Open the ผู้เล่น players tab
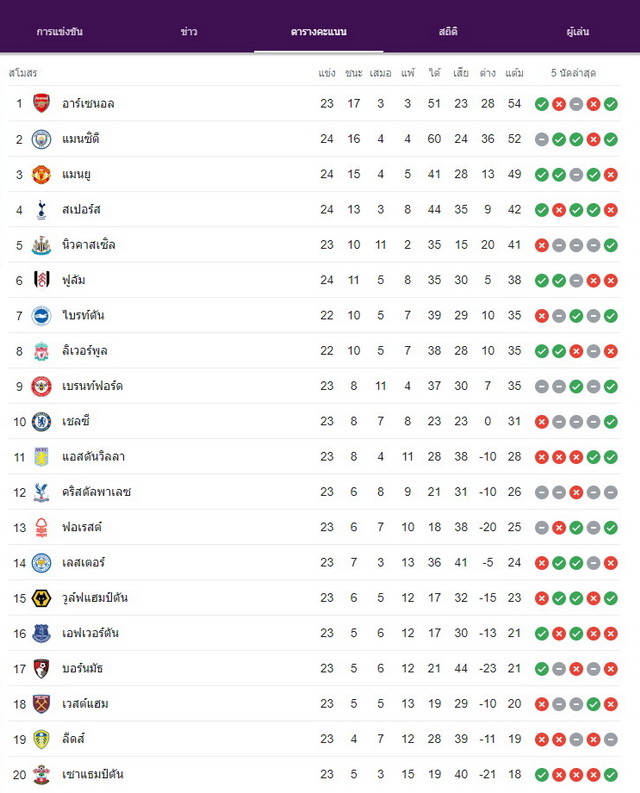The image size is (640, 793). (577, 31)
